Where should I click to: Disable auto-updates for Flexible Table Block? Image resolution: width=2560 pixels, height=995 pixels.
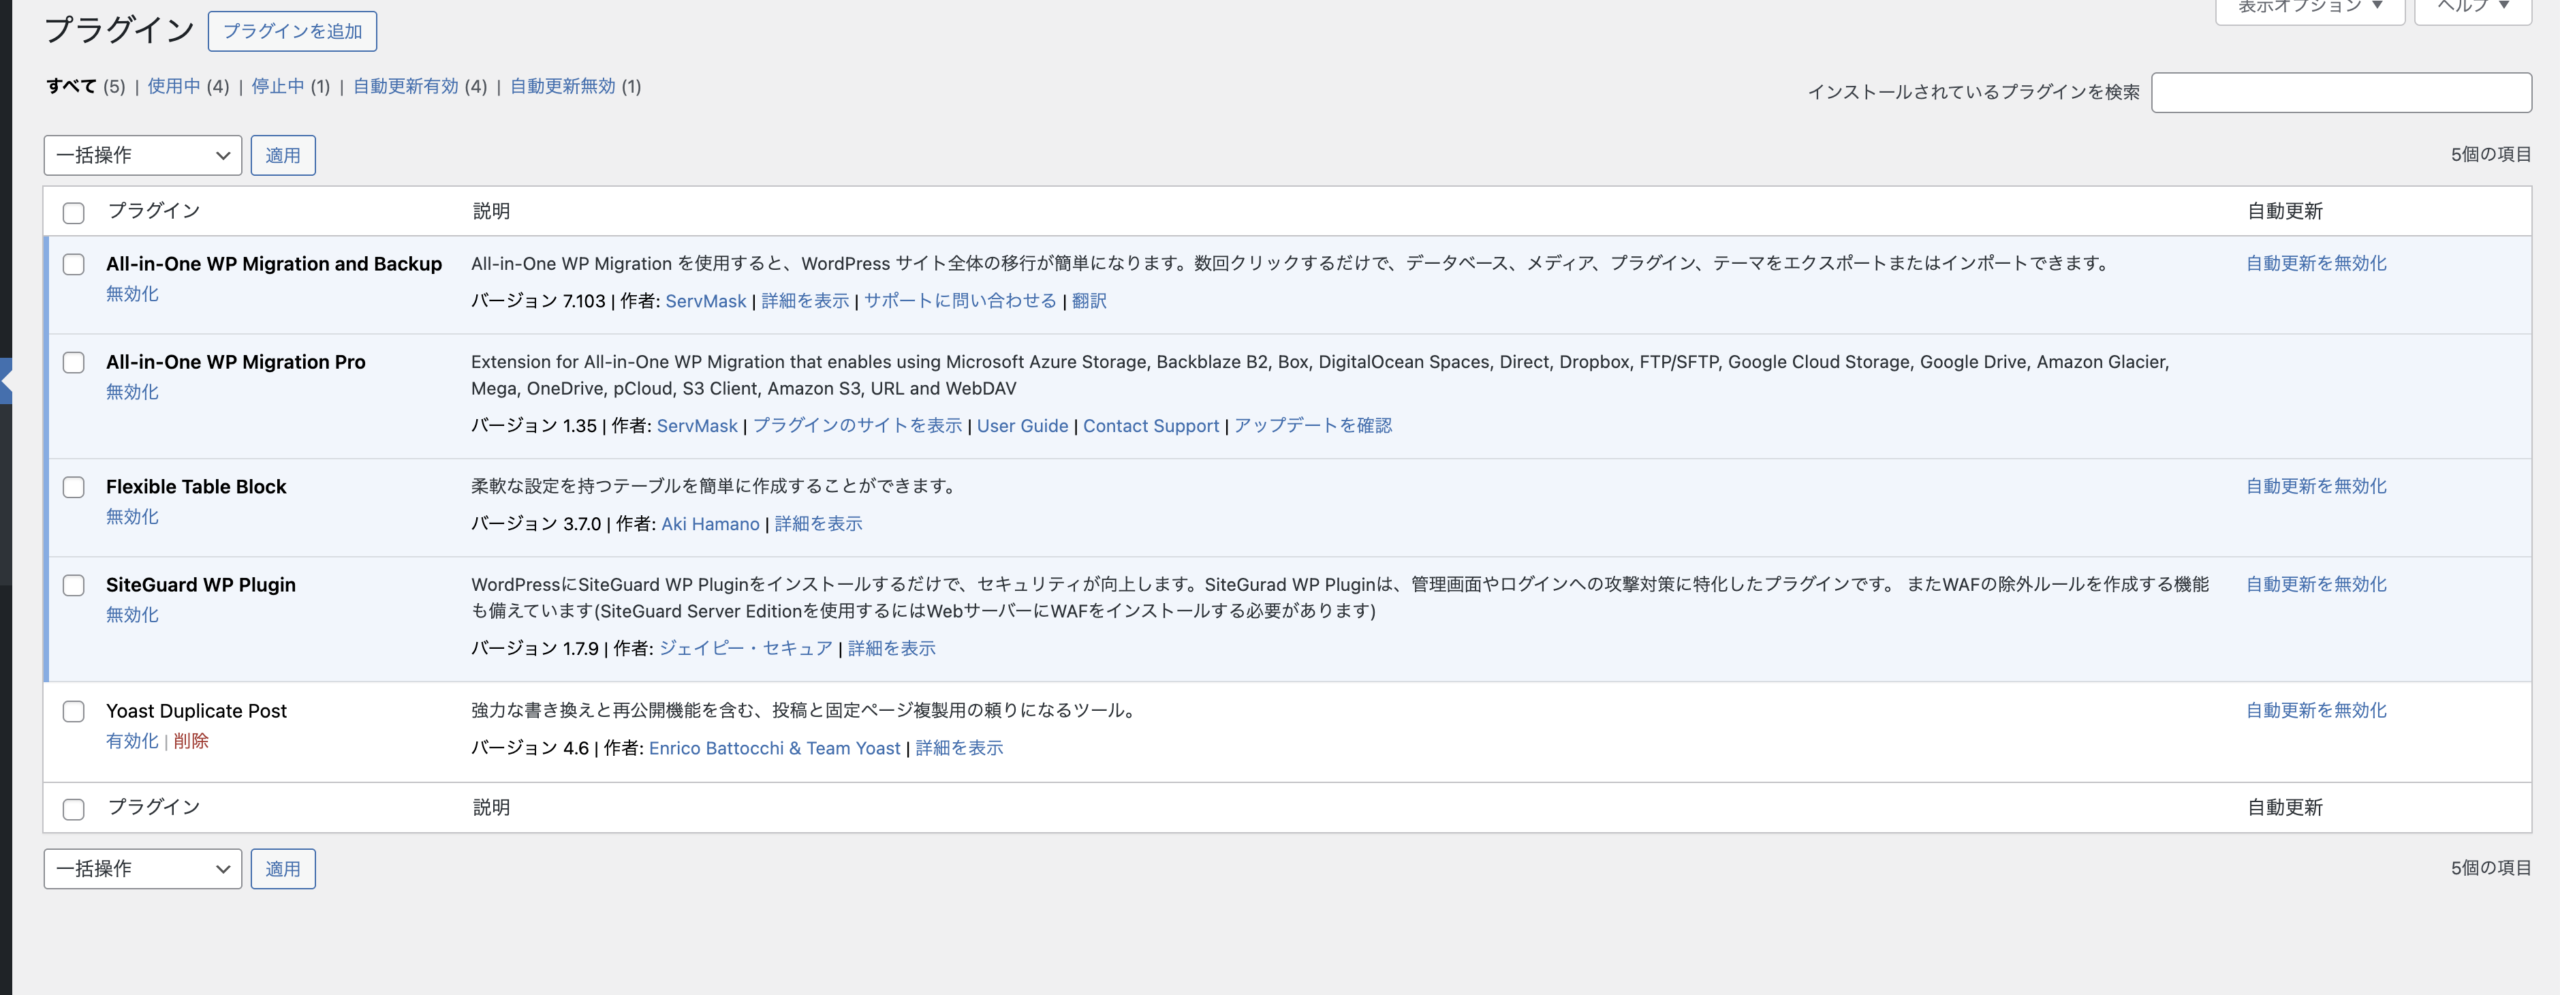click(2316, 487)
